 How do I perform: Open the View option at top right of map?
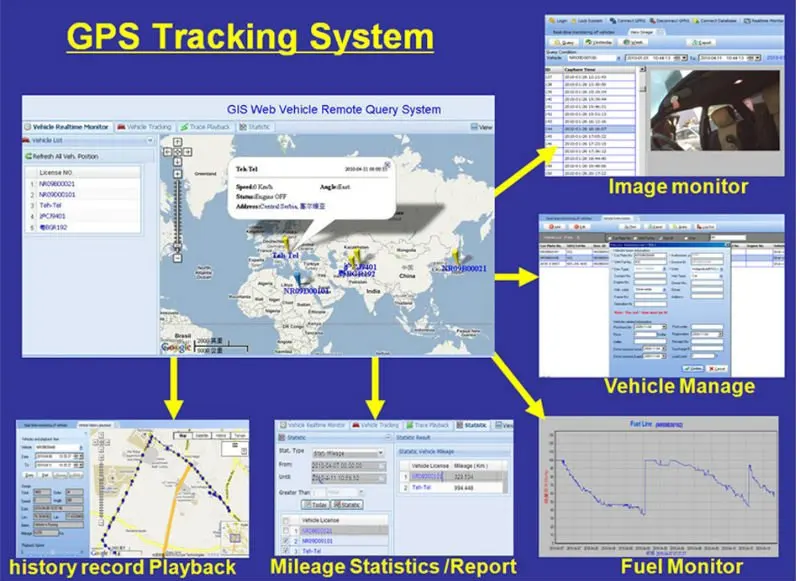[x=485, y=128]
